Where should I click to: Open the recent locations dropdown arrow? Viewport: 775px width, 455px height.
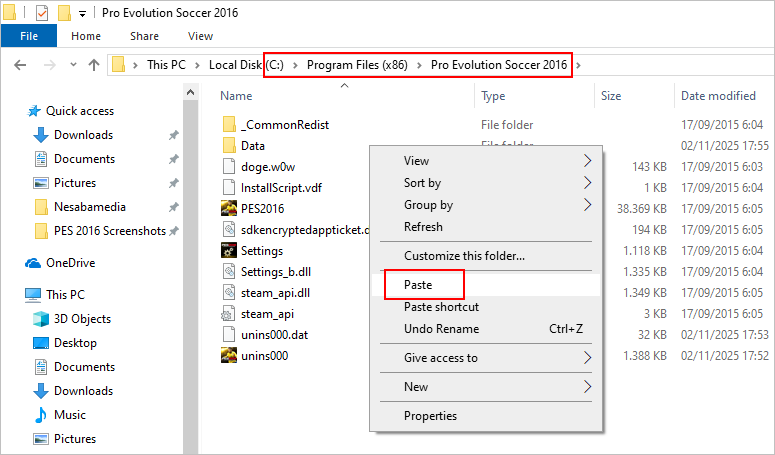(x=74, y=65)
